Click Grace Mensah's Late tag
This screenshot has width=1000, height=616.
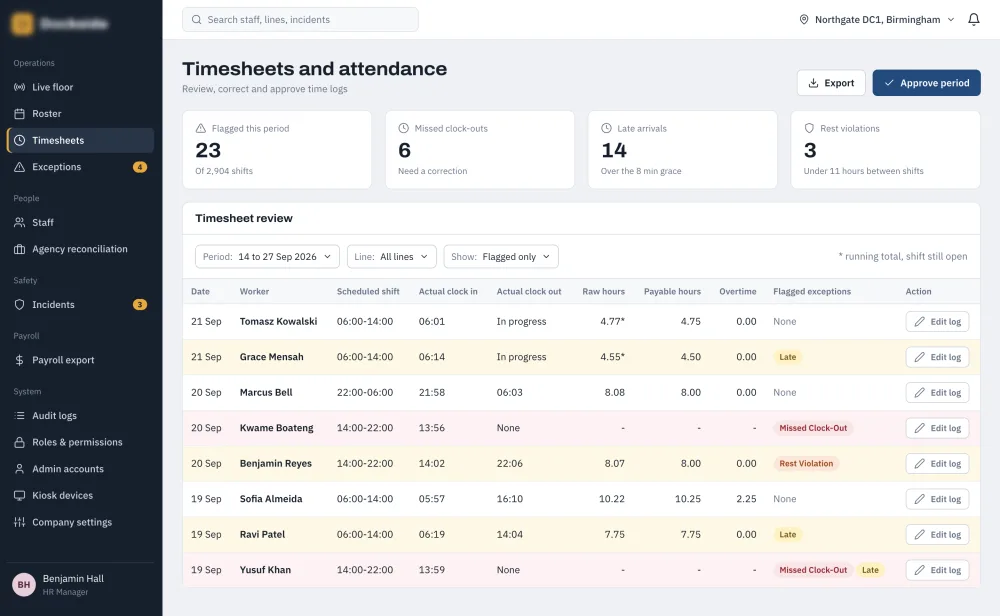point(788,357)
